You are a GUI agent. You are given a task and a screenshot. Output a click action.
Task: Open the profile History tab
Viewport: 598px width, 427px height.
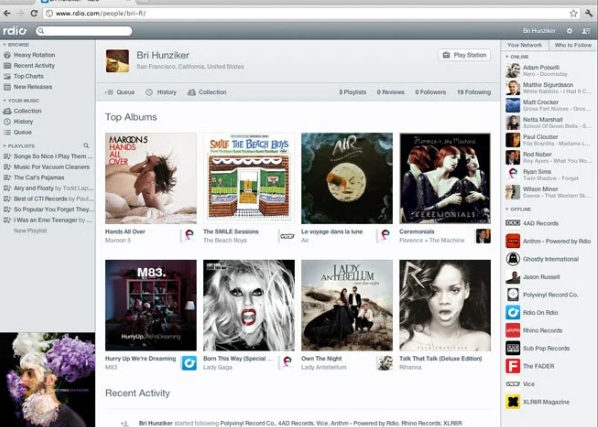161,92
